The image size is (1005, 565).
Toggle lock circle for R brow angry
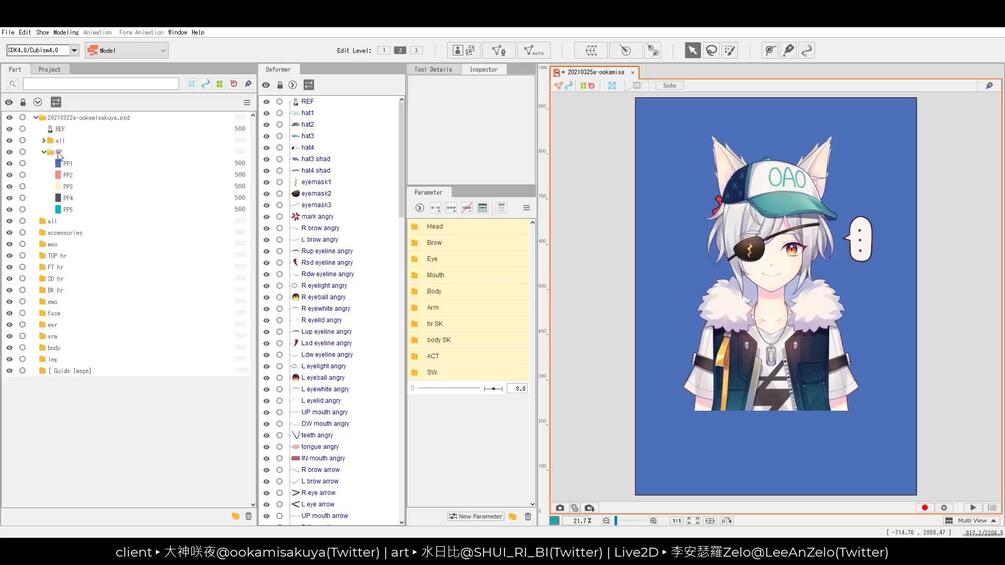pos(279,228)
